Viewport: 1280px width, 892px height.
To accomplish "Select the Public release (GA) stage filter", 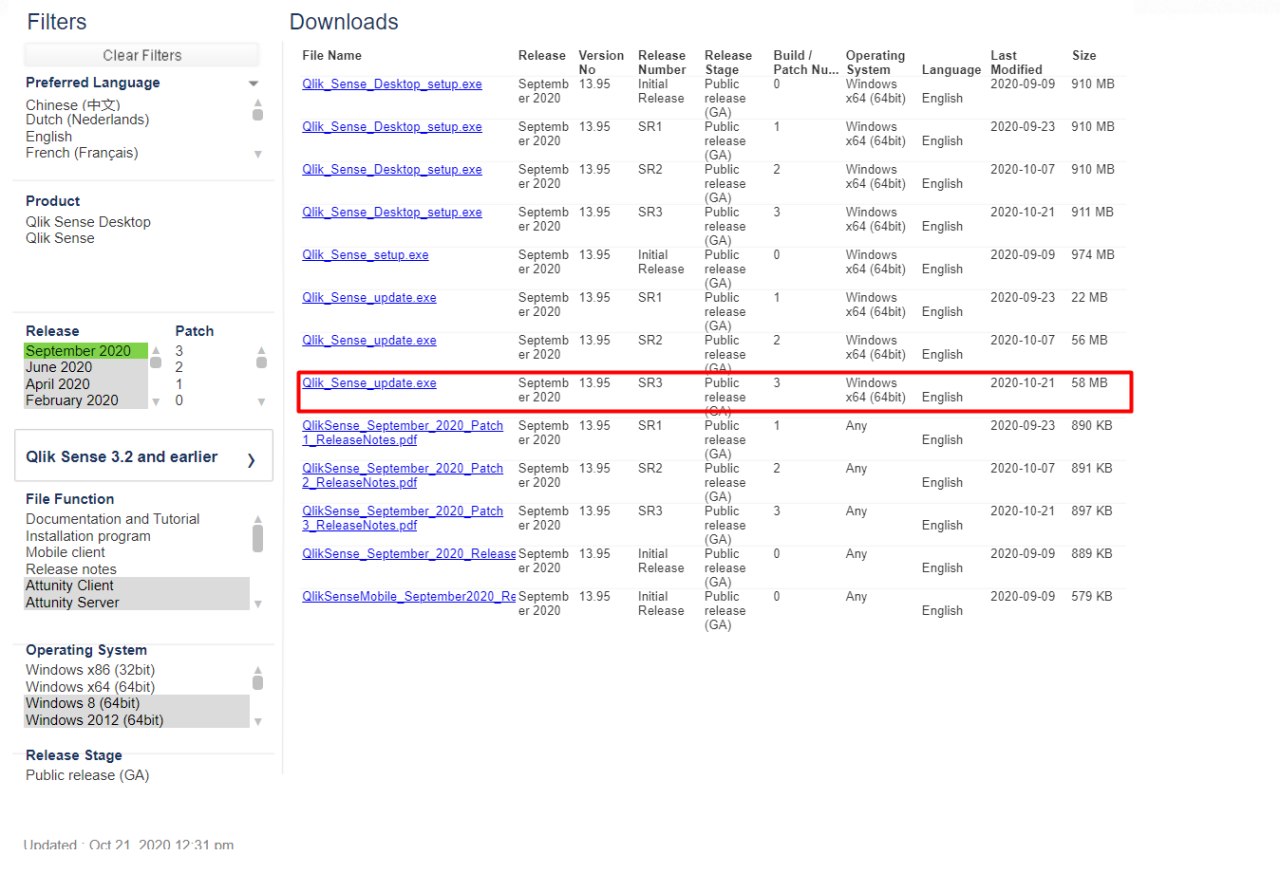I will coord(87,775).
